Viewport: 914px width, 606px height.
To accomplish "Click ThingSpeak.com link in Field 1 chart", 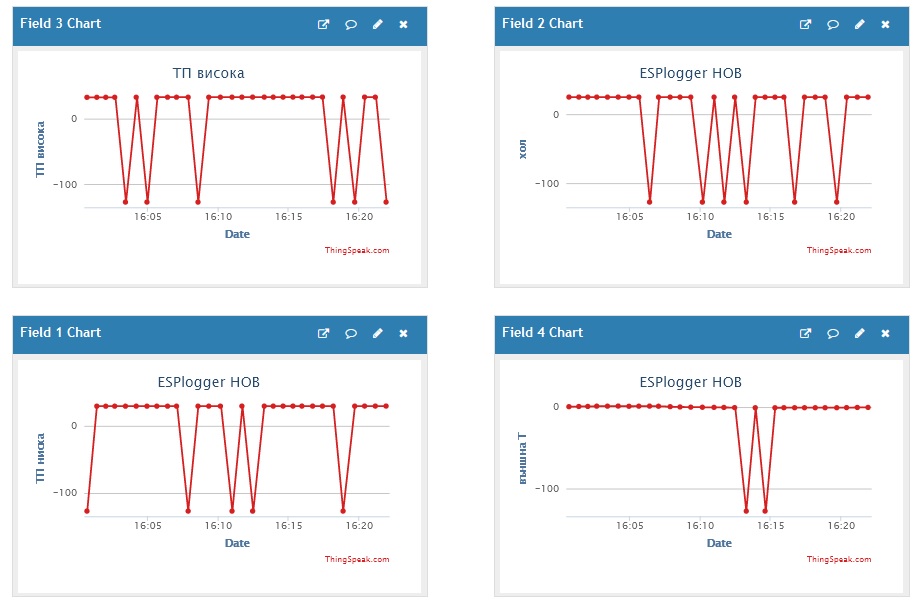I will point(357,560).
